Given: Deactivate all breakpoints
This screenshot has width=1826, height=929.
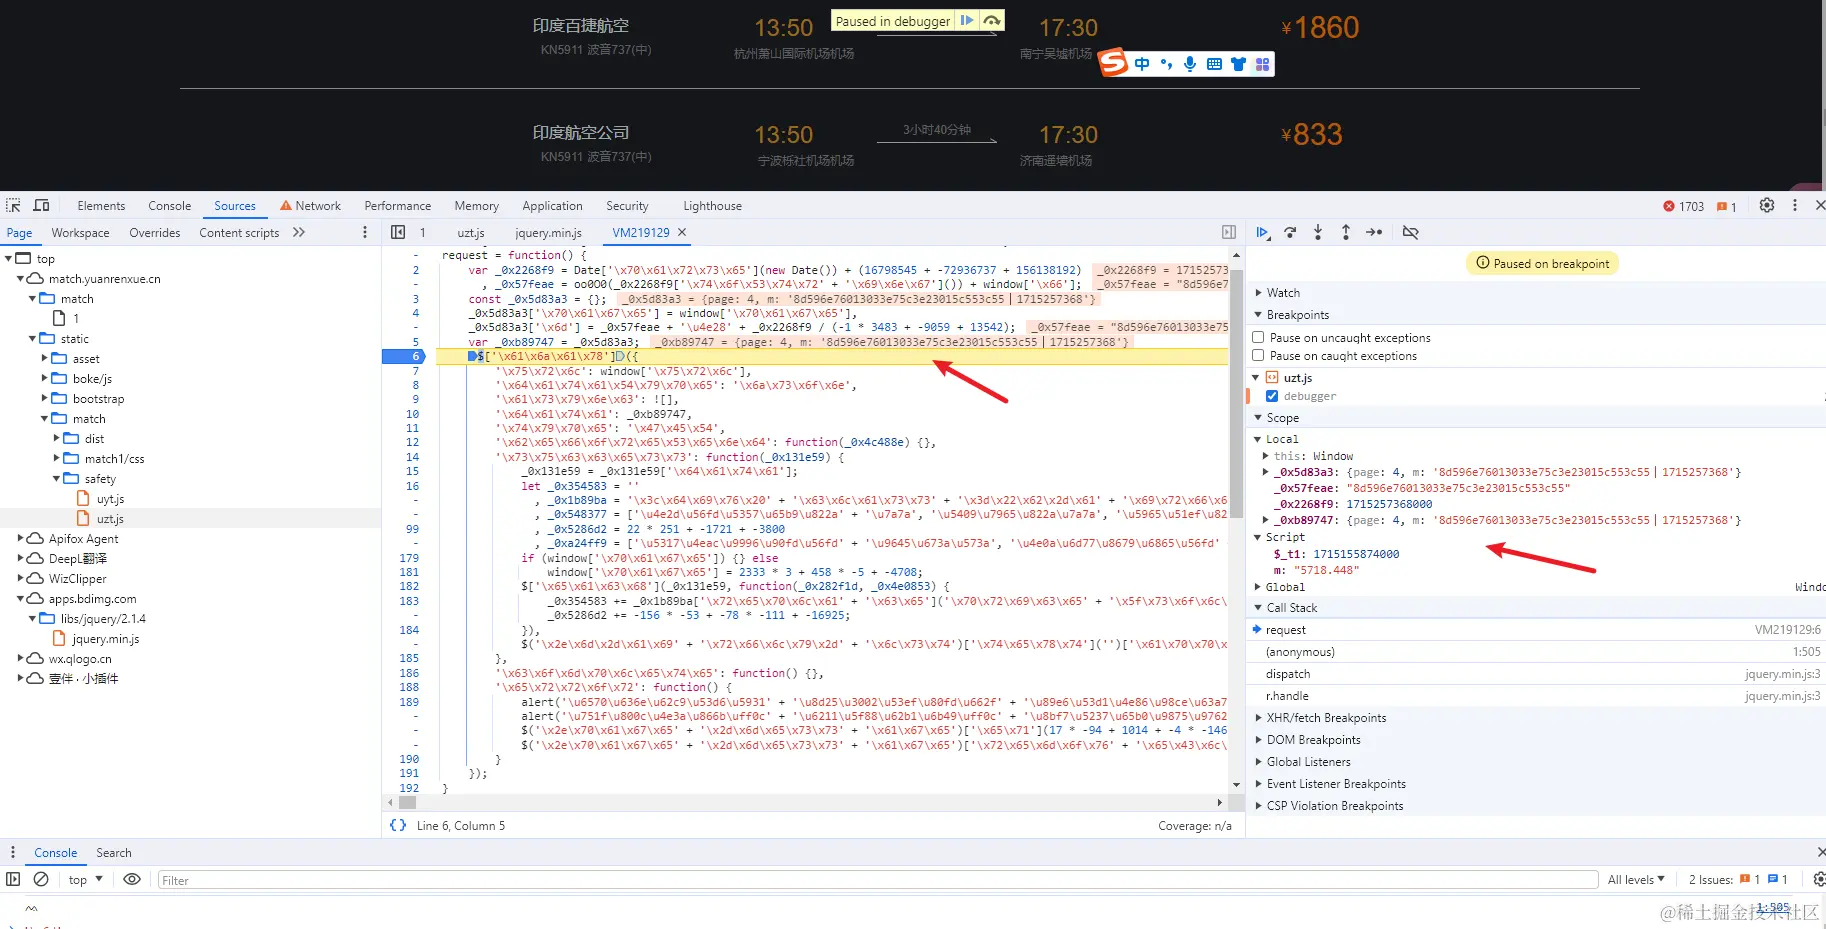Looking at the screenshot, I should (1410, 232).
